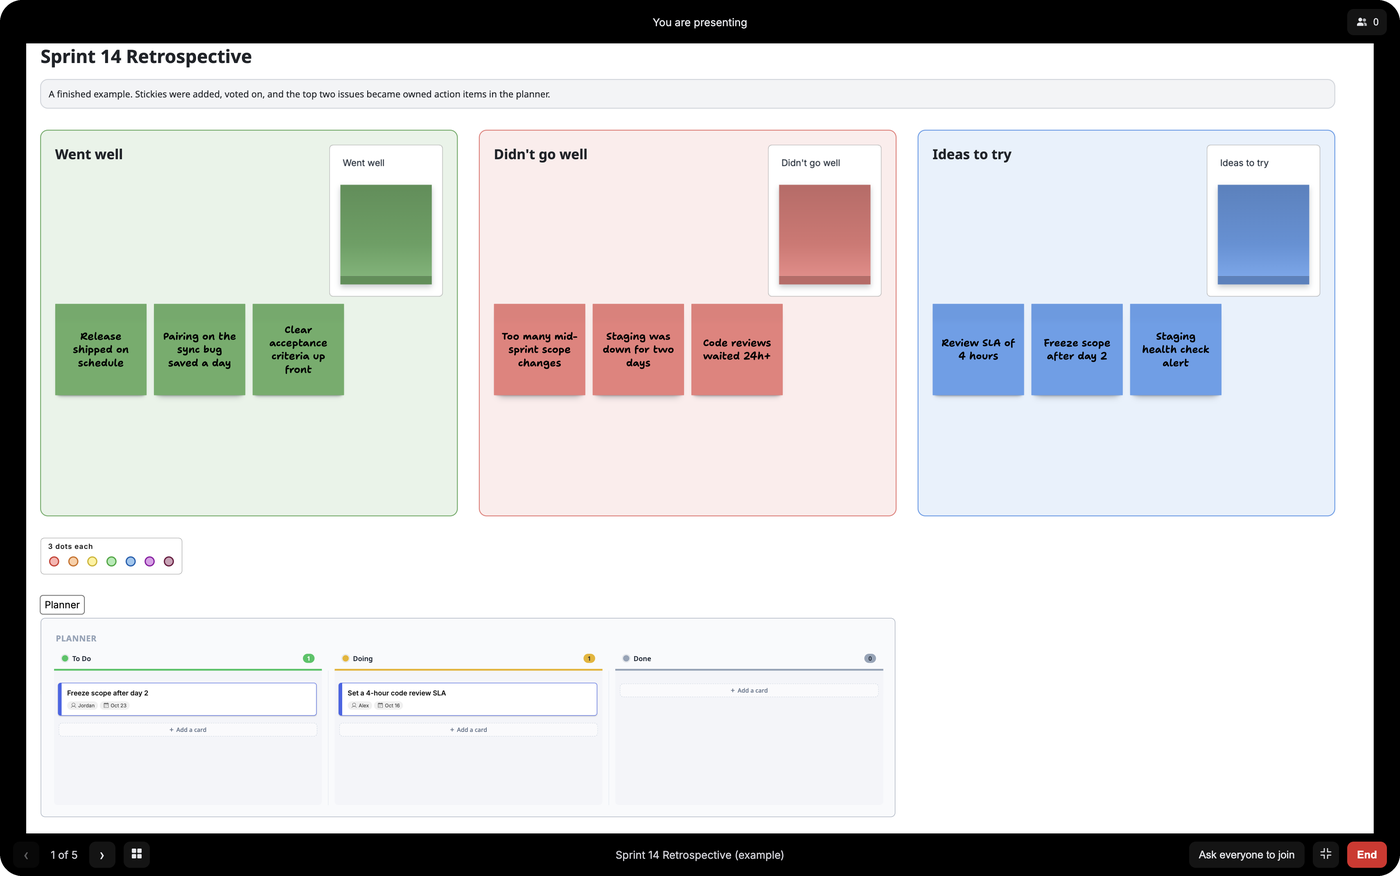The image size is (1400, 876).
Task: Select the blue 'Freeze scope after day 2' sticky
Action: (x=1077, y=350)
